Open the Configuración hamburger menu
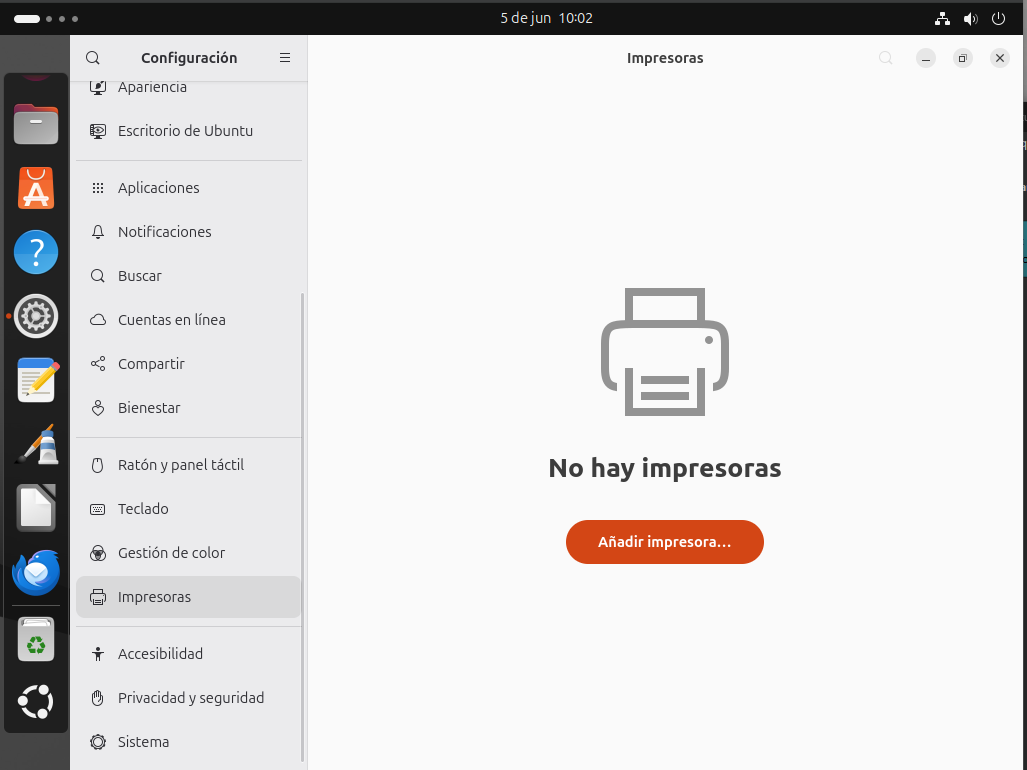This screenshot has width=1027, height=770. (284, 58)
